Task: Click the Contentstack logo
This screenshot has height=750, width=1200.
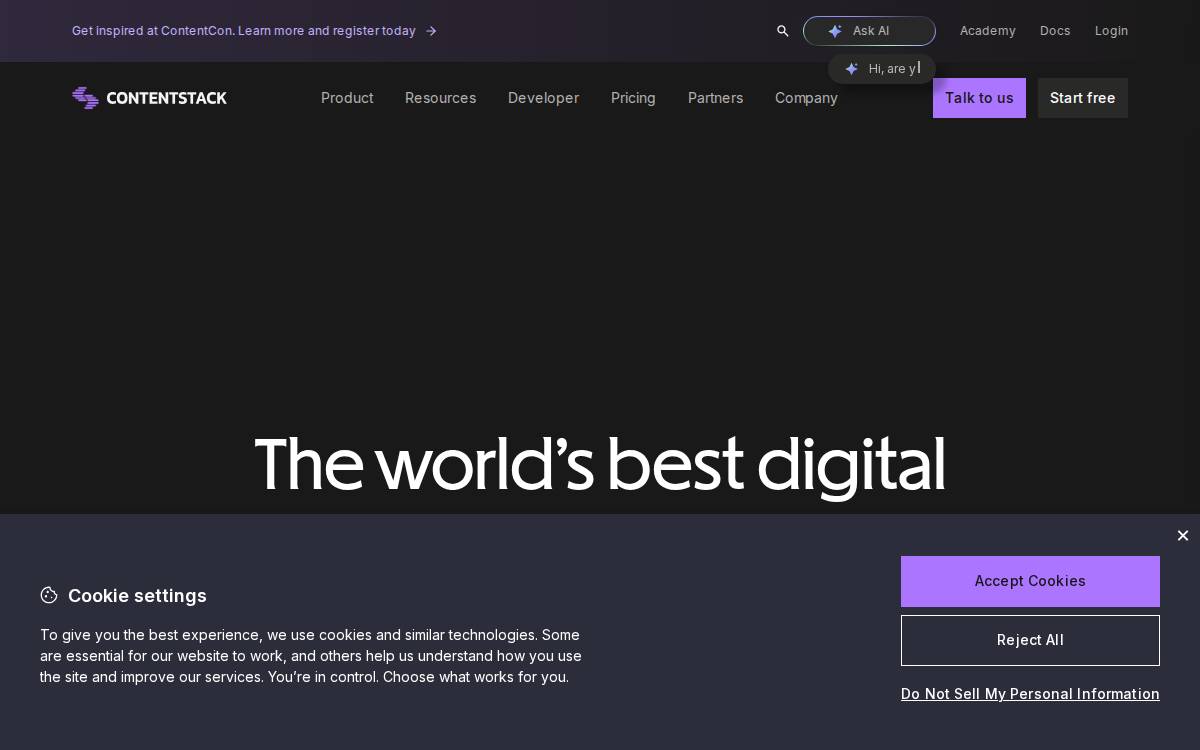Action: click(x=150, y=98)
